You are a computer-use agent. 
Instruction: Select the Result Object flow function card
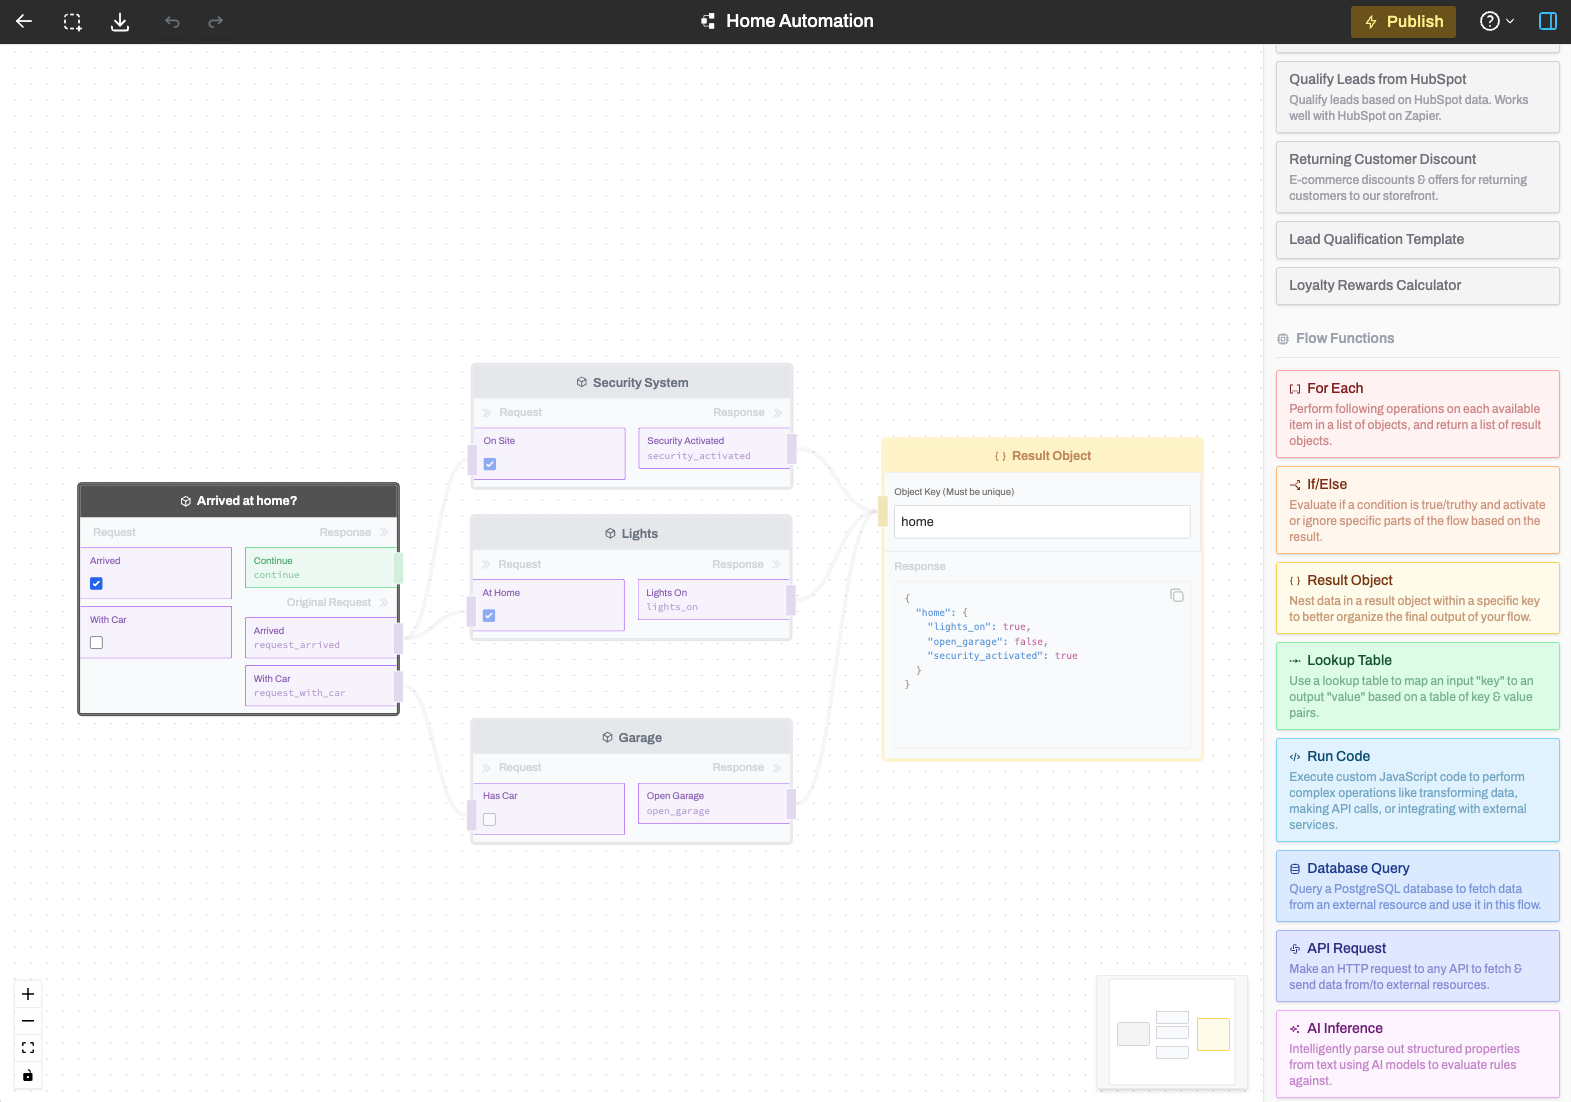point(1418,598)
